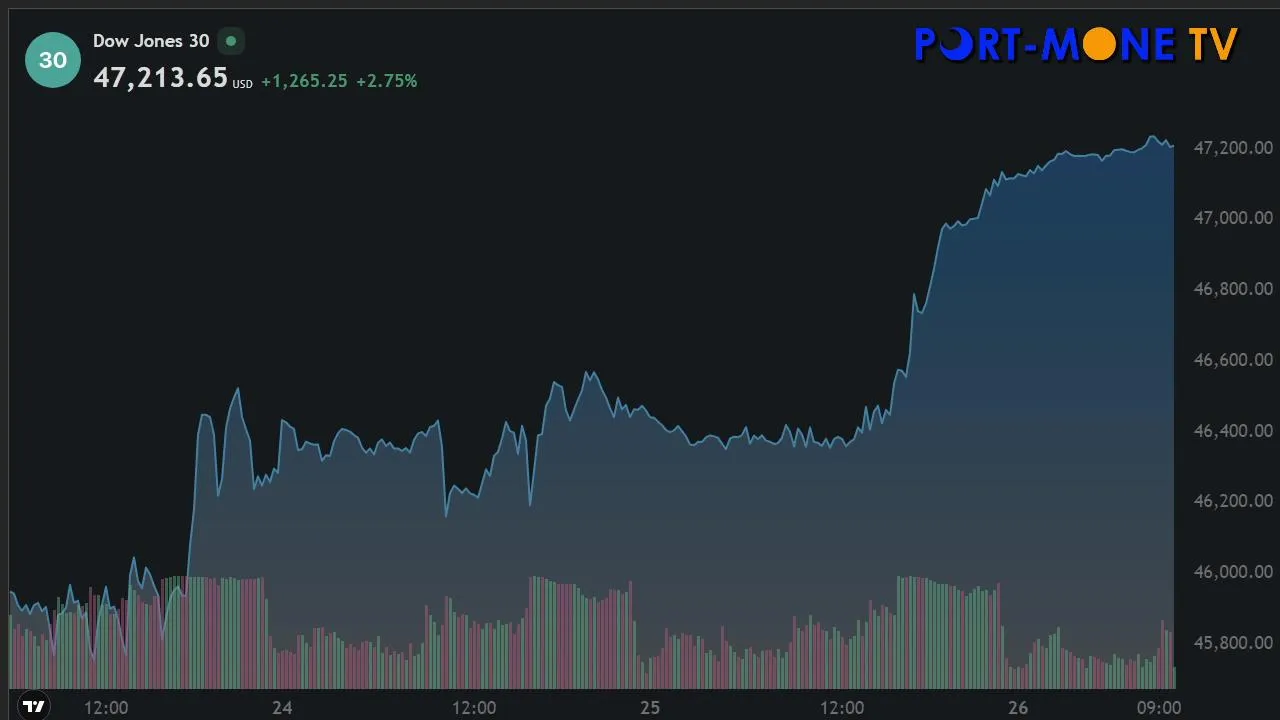This screenshot has width=1280, height=720.
Task: Click the +2.75% percent change
Action: tap(387, 81)
